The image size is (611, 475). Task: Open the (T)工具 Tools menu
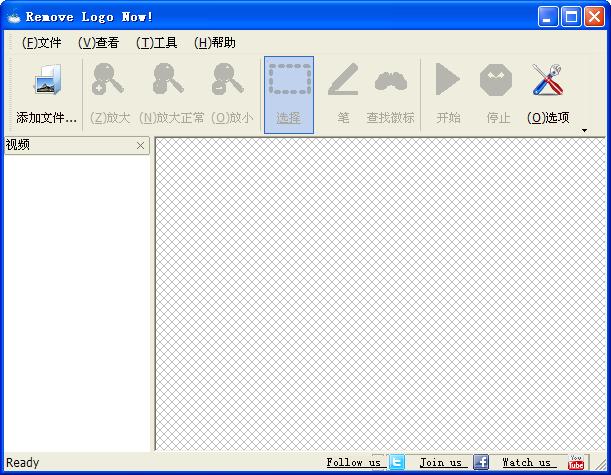[157, 42]
